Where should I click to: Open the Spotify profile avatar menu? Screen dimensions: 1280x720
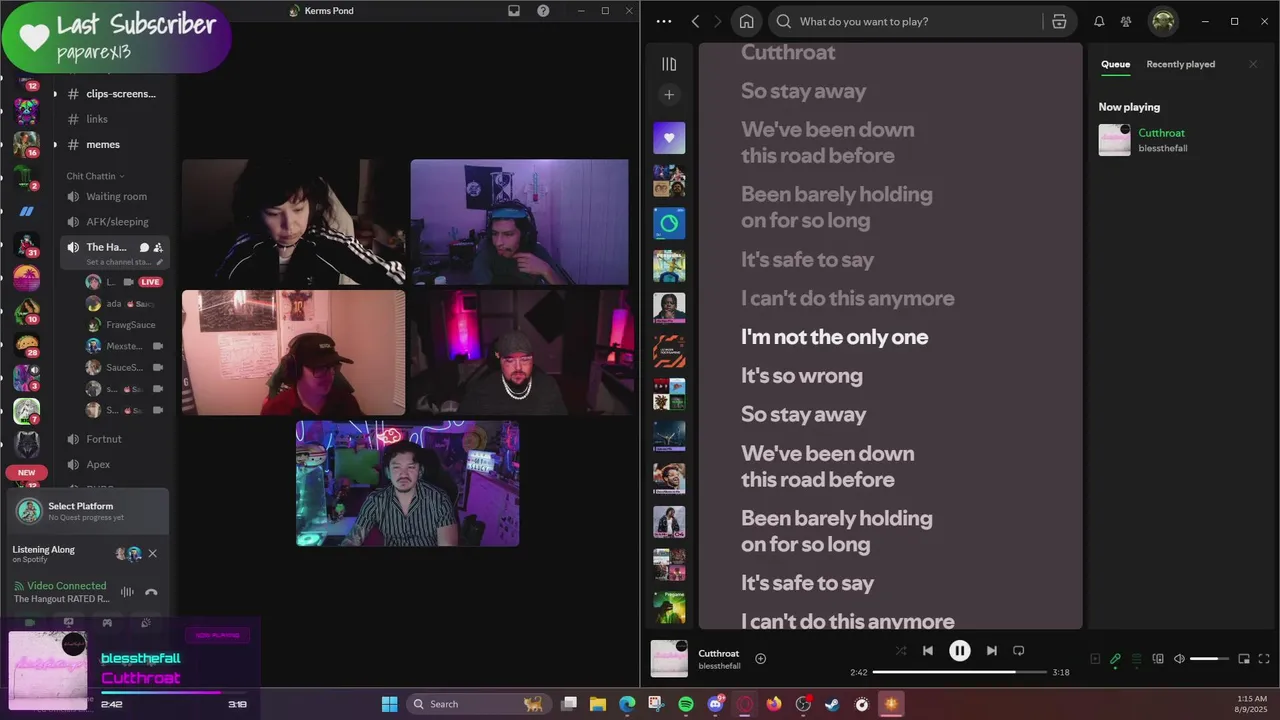tap(1162, 21)
